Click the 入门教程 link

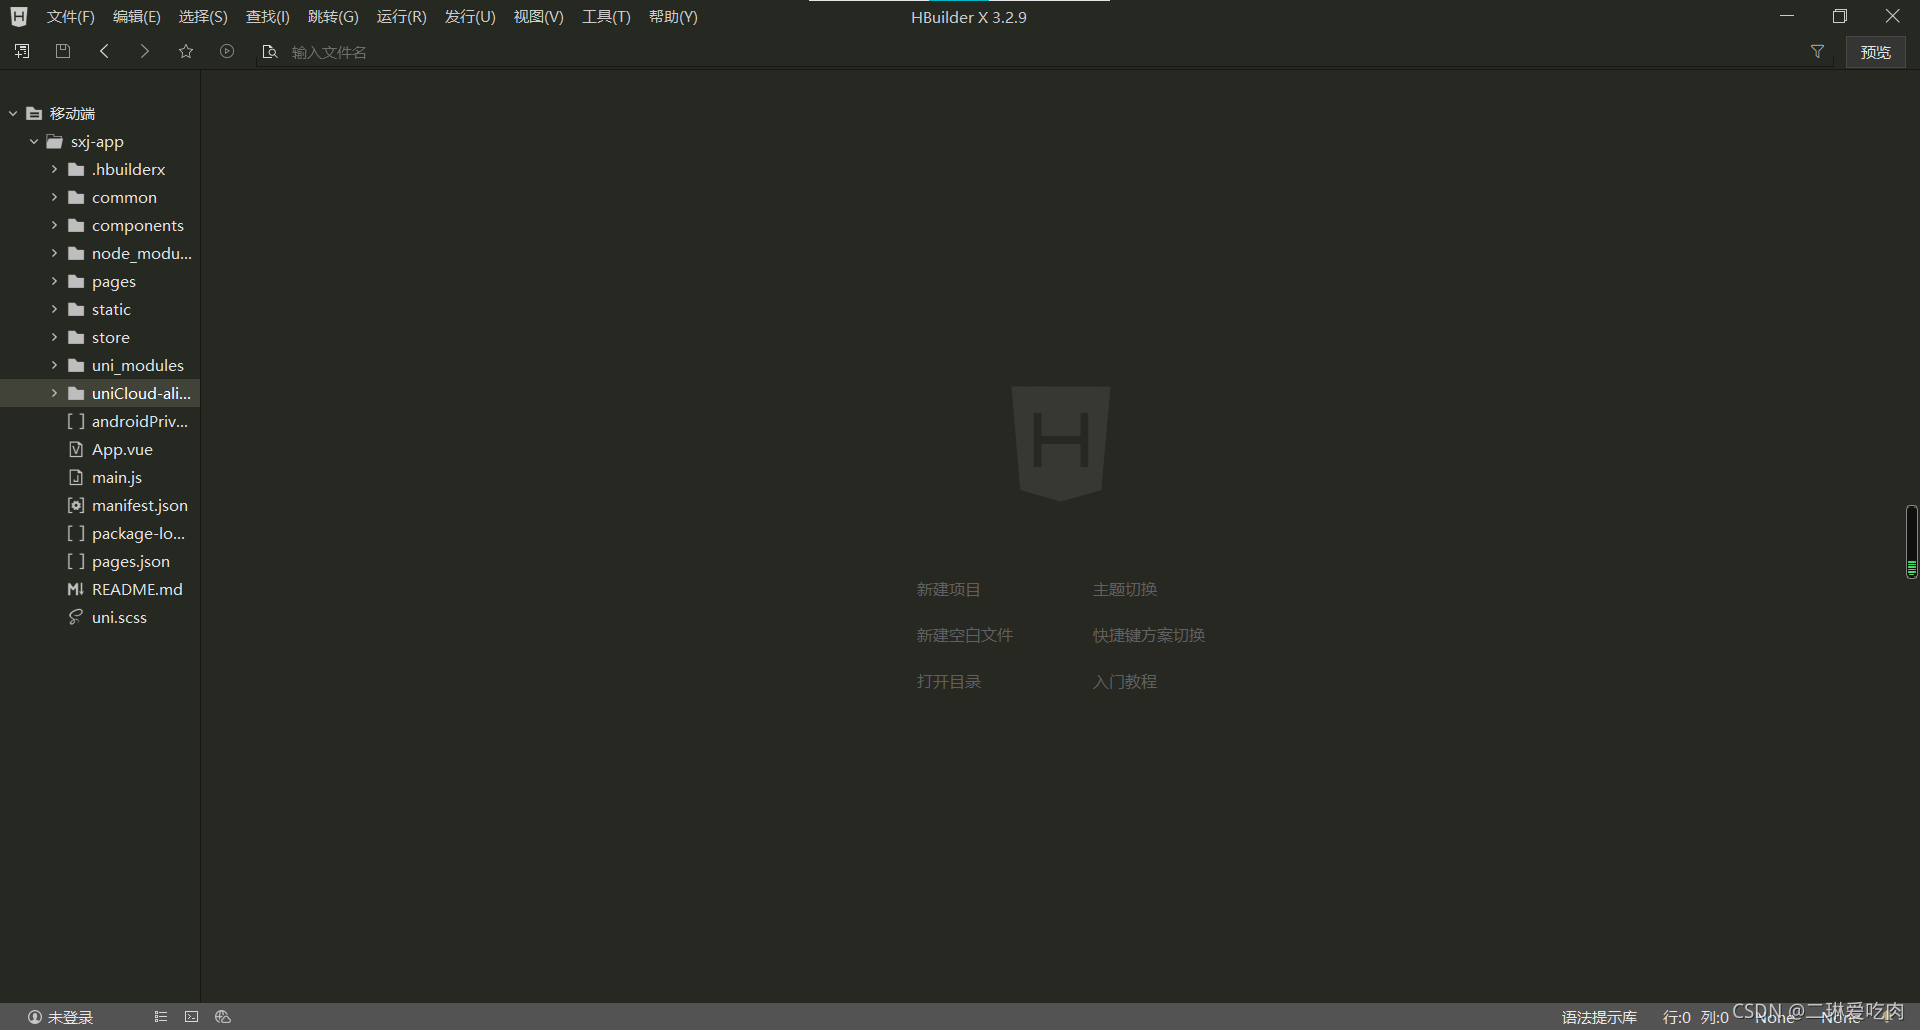click(1124, 681)
